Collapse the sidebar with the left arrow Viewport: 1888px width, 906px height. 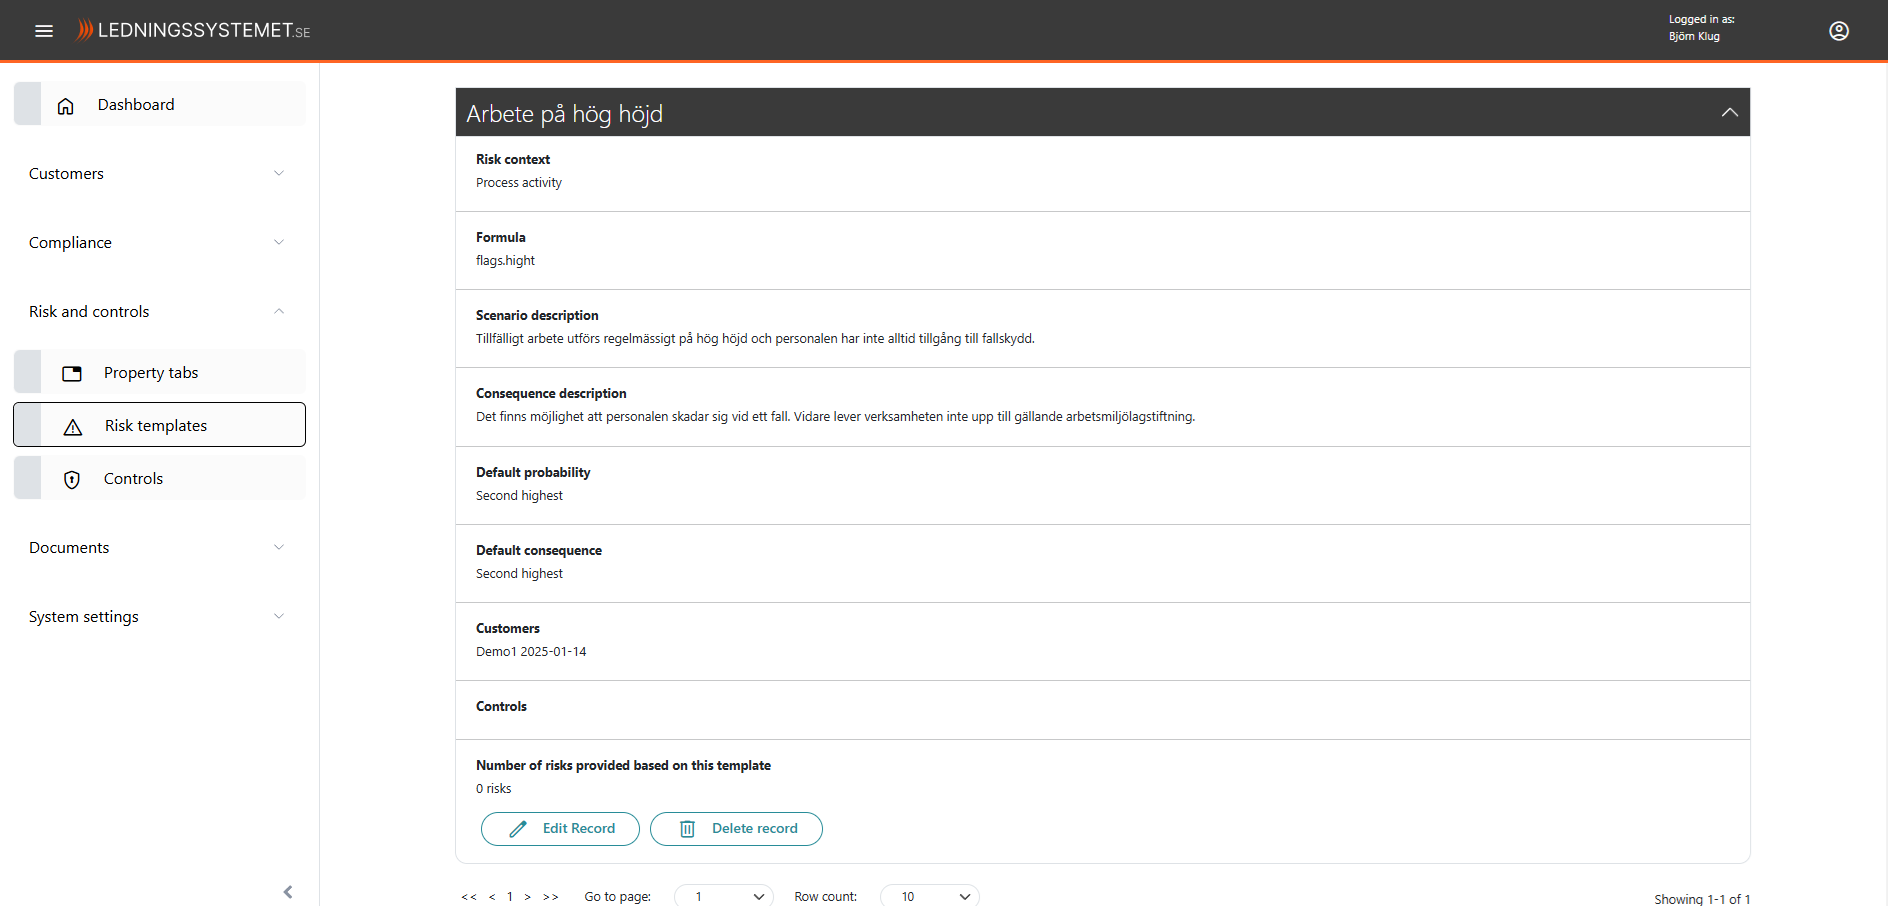[288, 891]
